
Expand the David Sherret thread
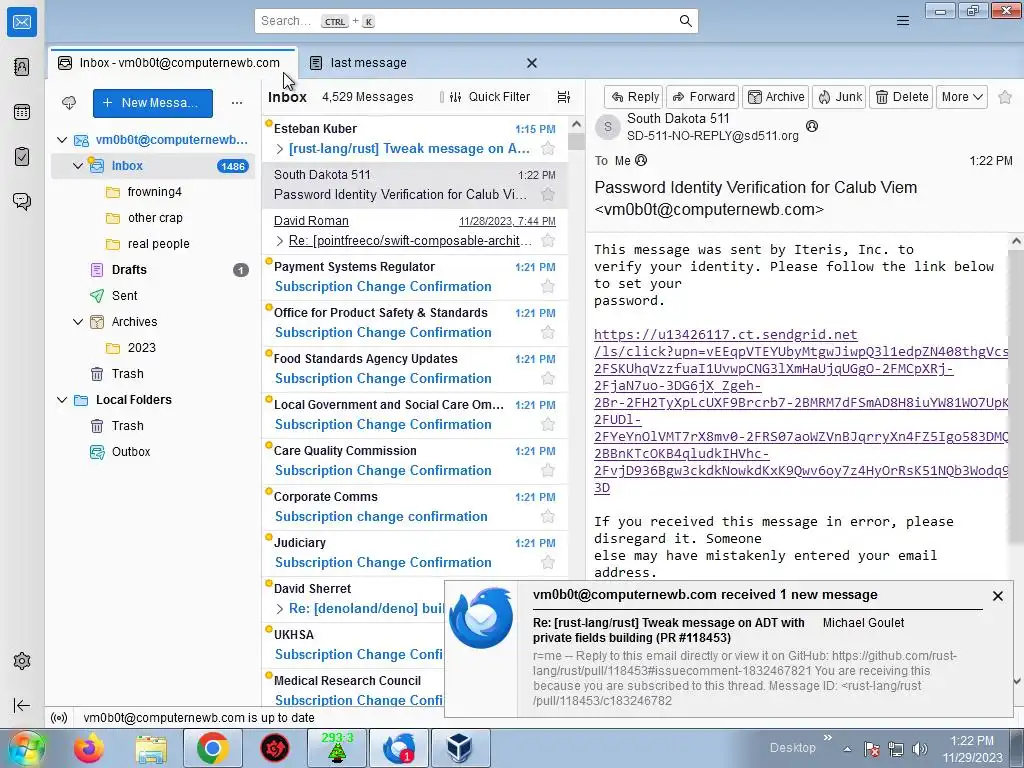tap(280, 609)
